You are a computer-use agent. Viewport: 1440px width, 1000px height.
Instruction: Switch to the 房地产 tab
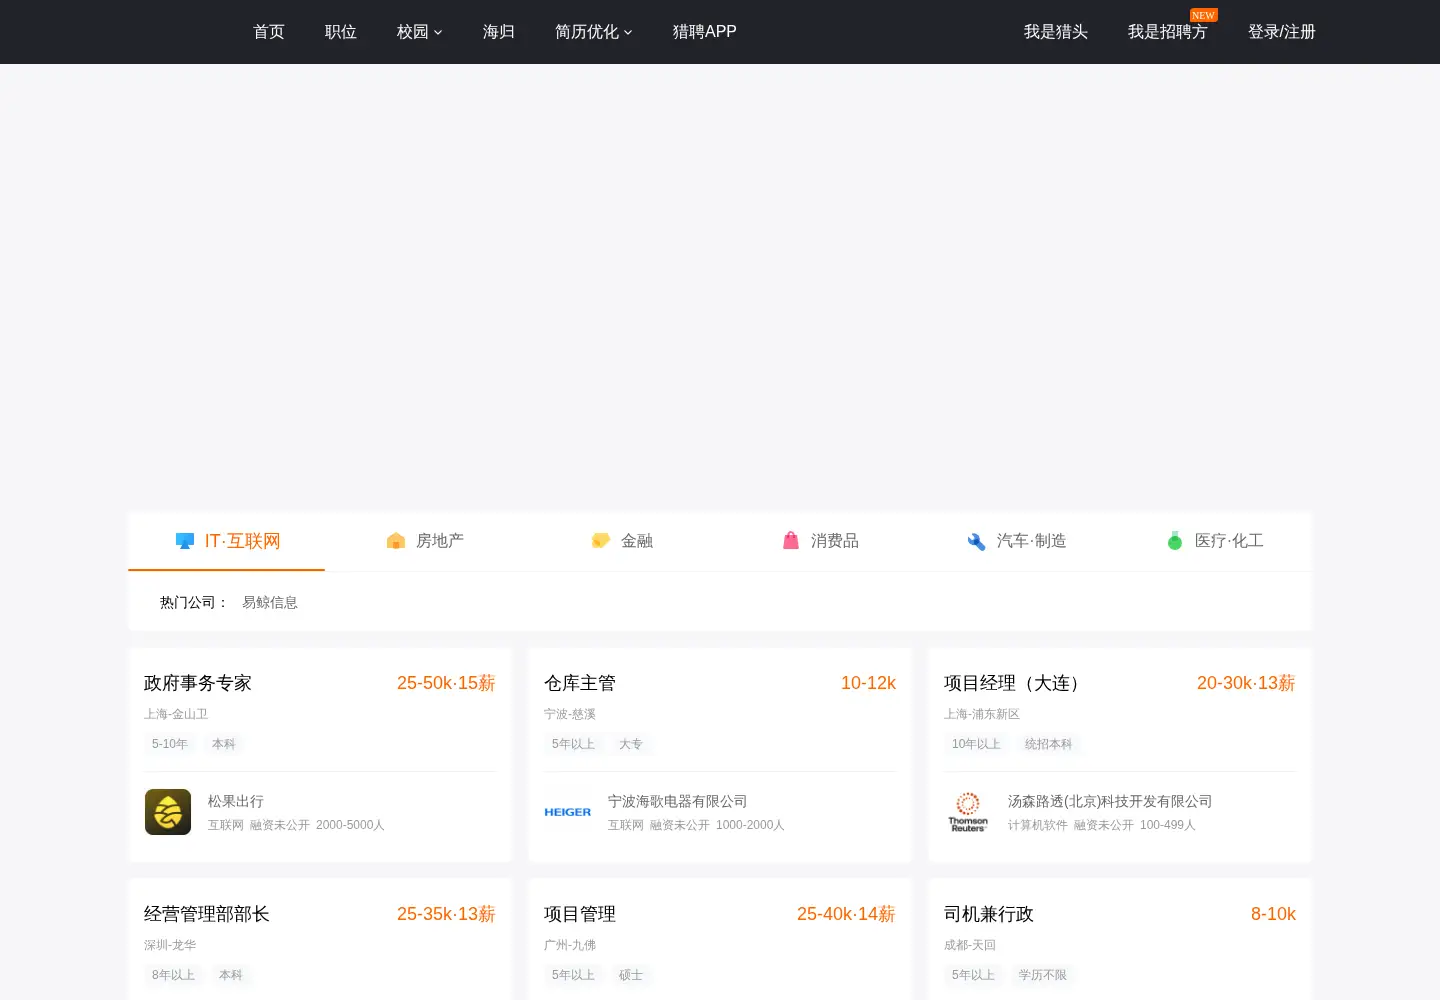(x=424, y=541)
